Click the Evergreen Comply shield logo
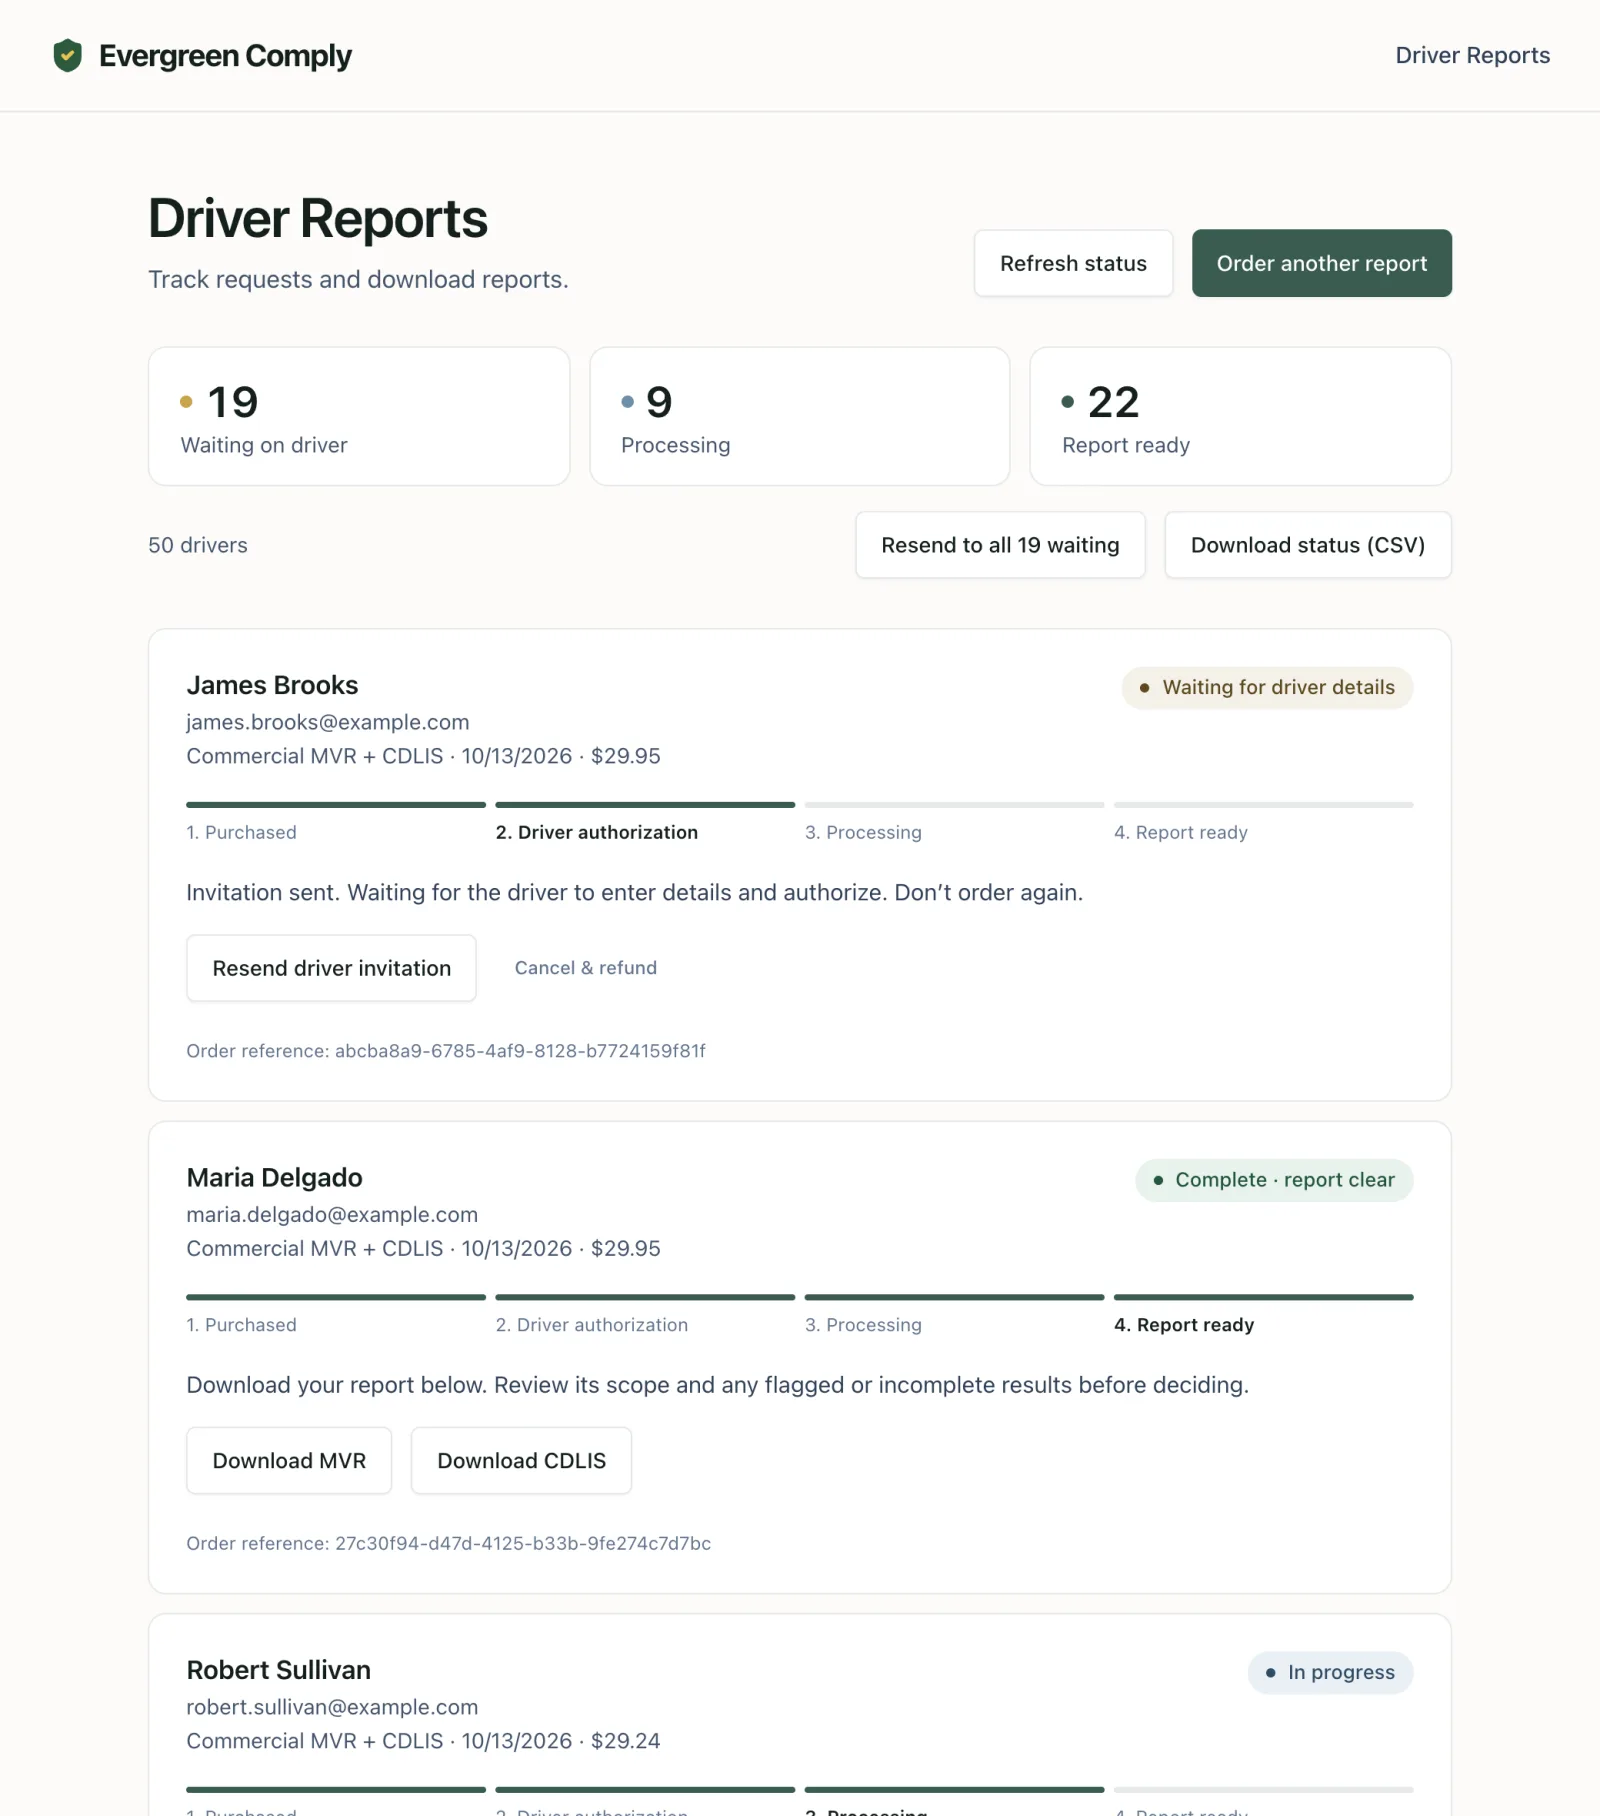 pyautogui.click(x=67, y=56)
